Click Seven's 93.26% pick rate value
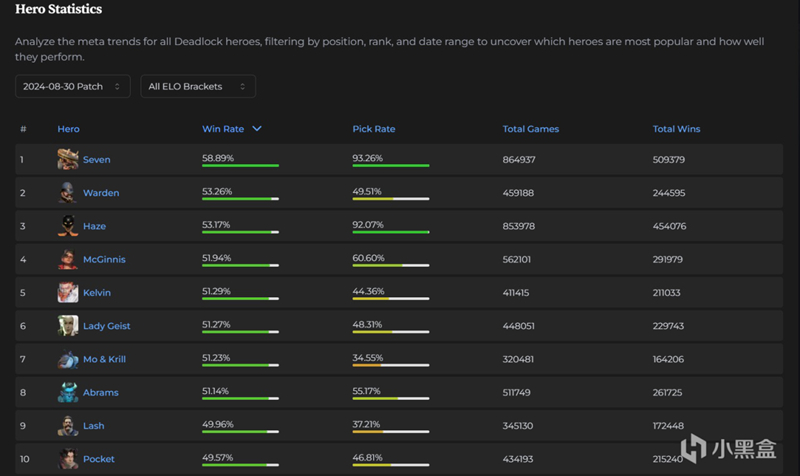 click(x=367, y=158)
